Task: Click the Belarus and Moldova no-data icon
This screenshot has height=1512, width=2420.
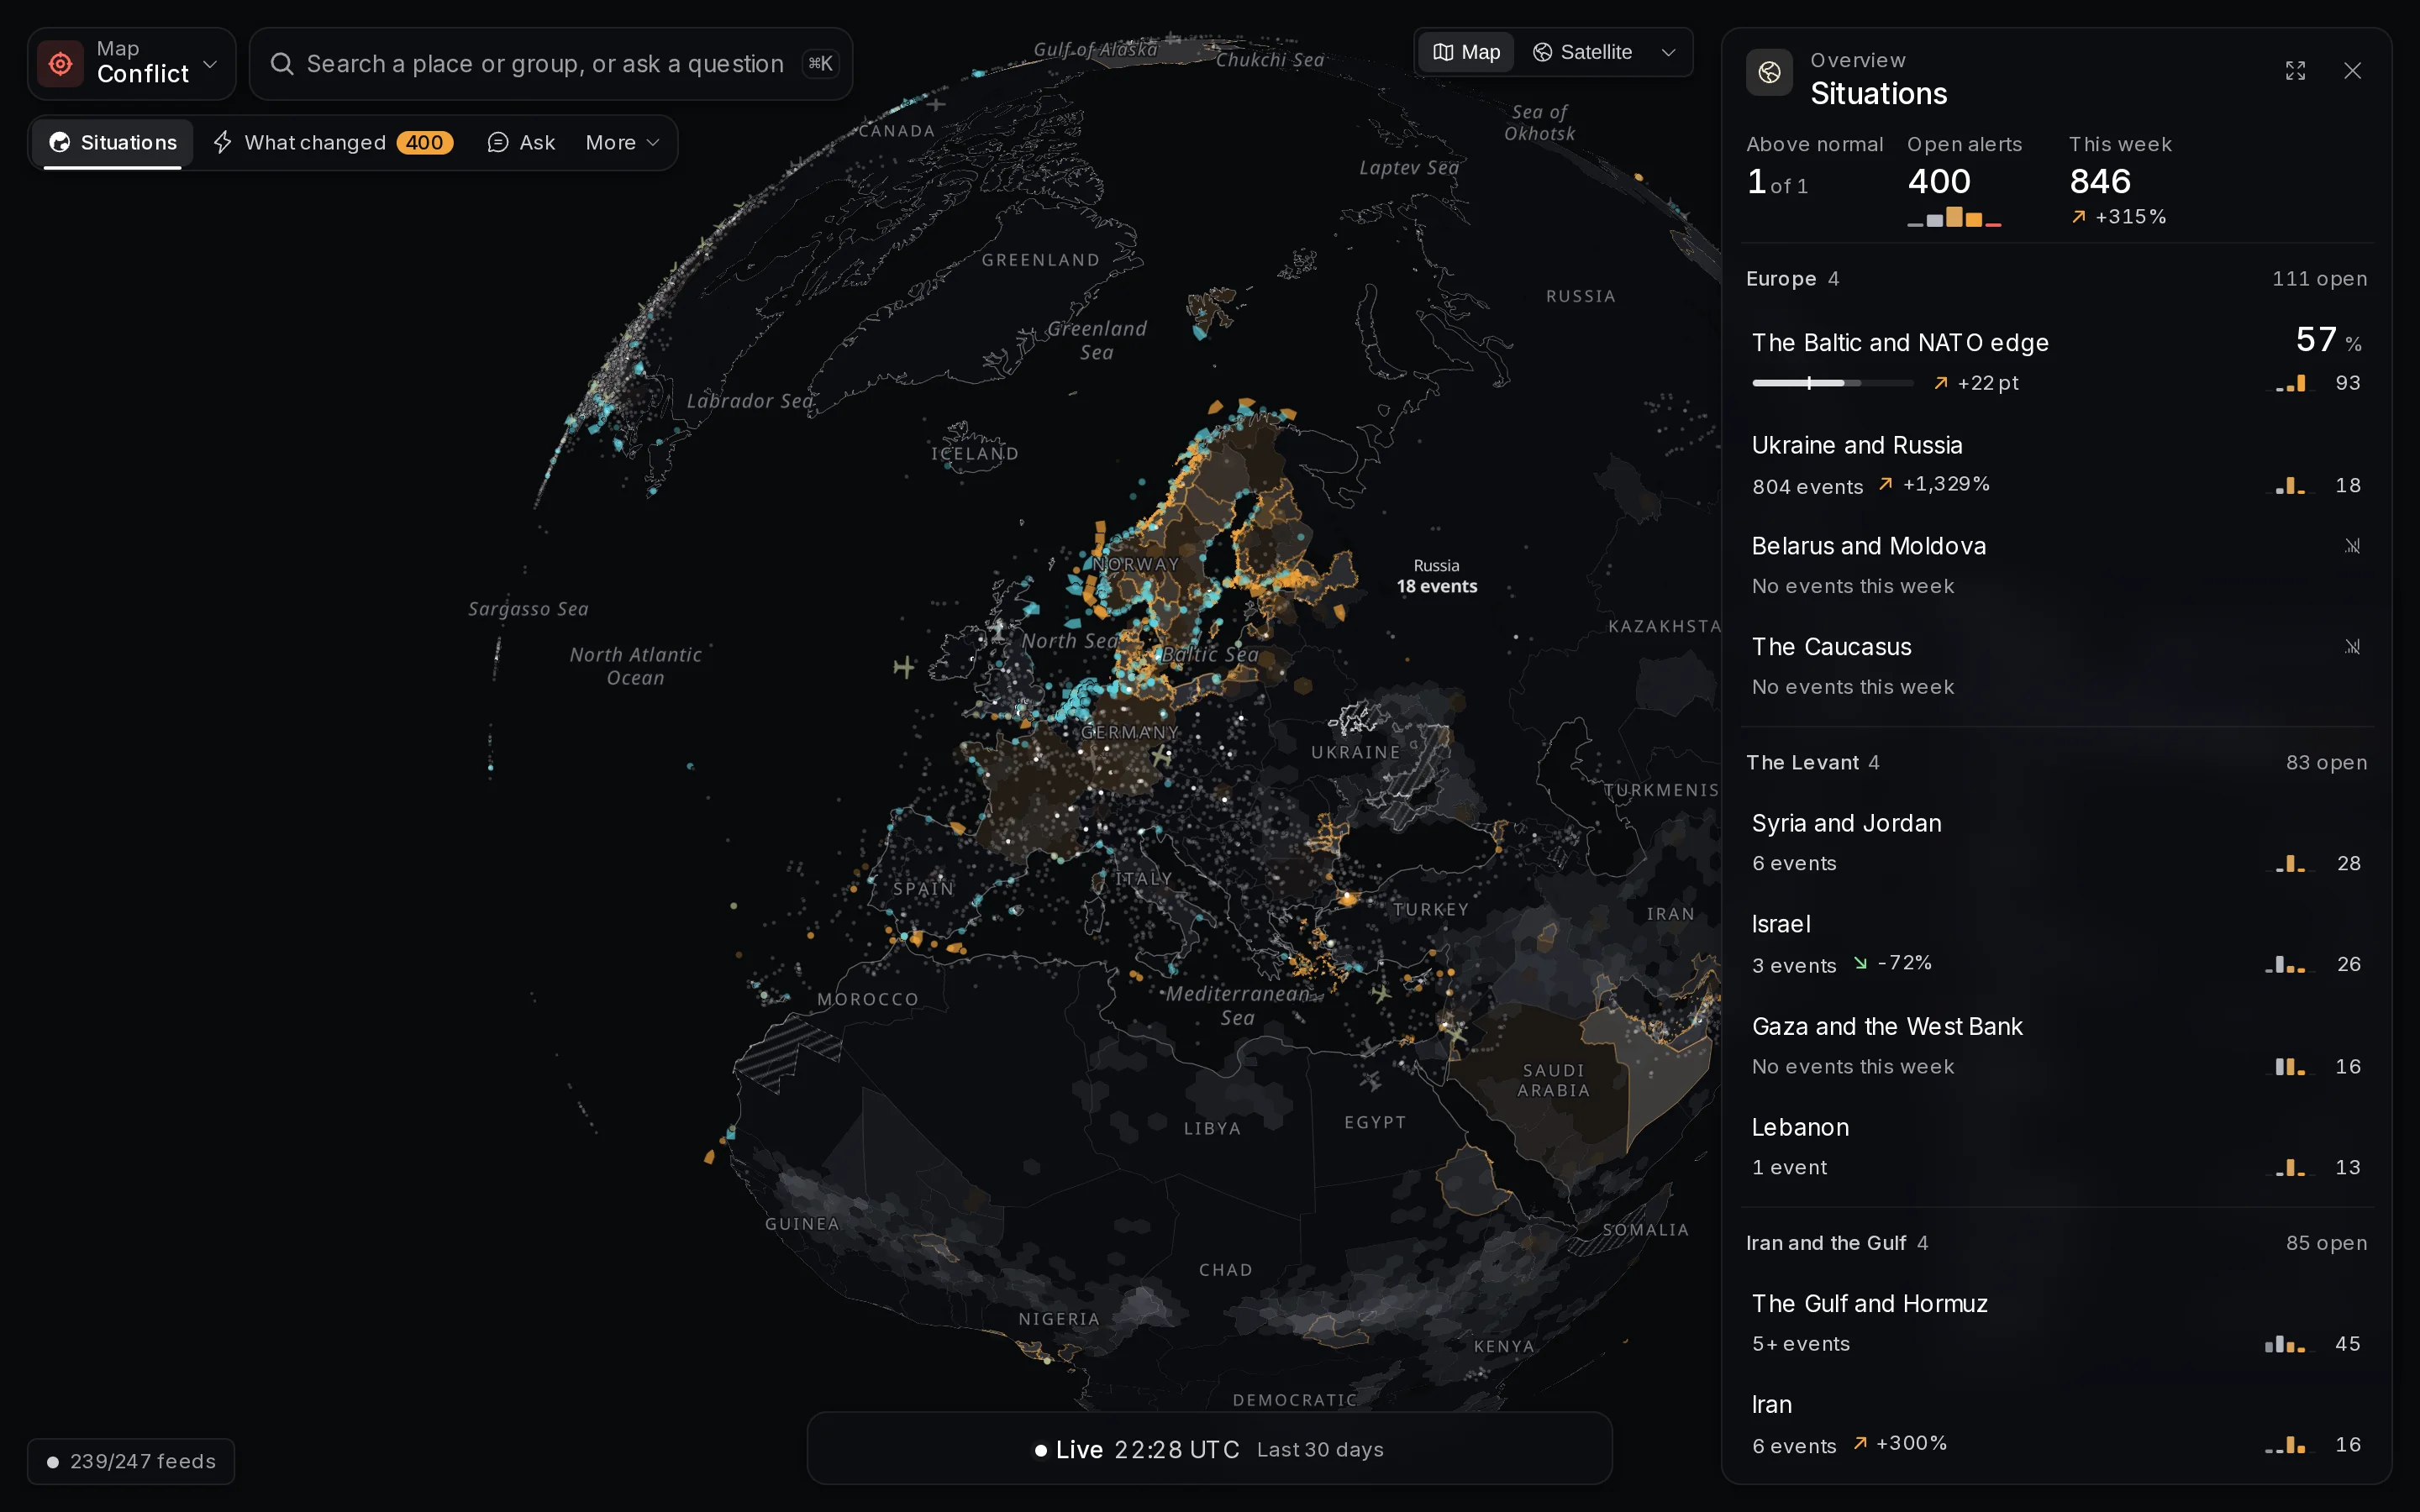Action: pos(2352,546)
